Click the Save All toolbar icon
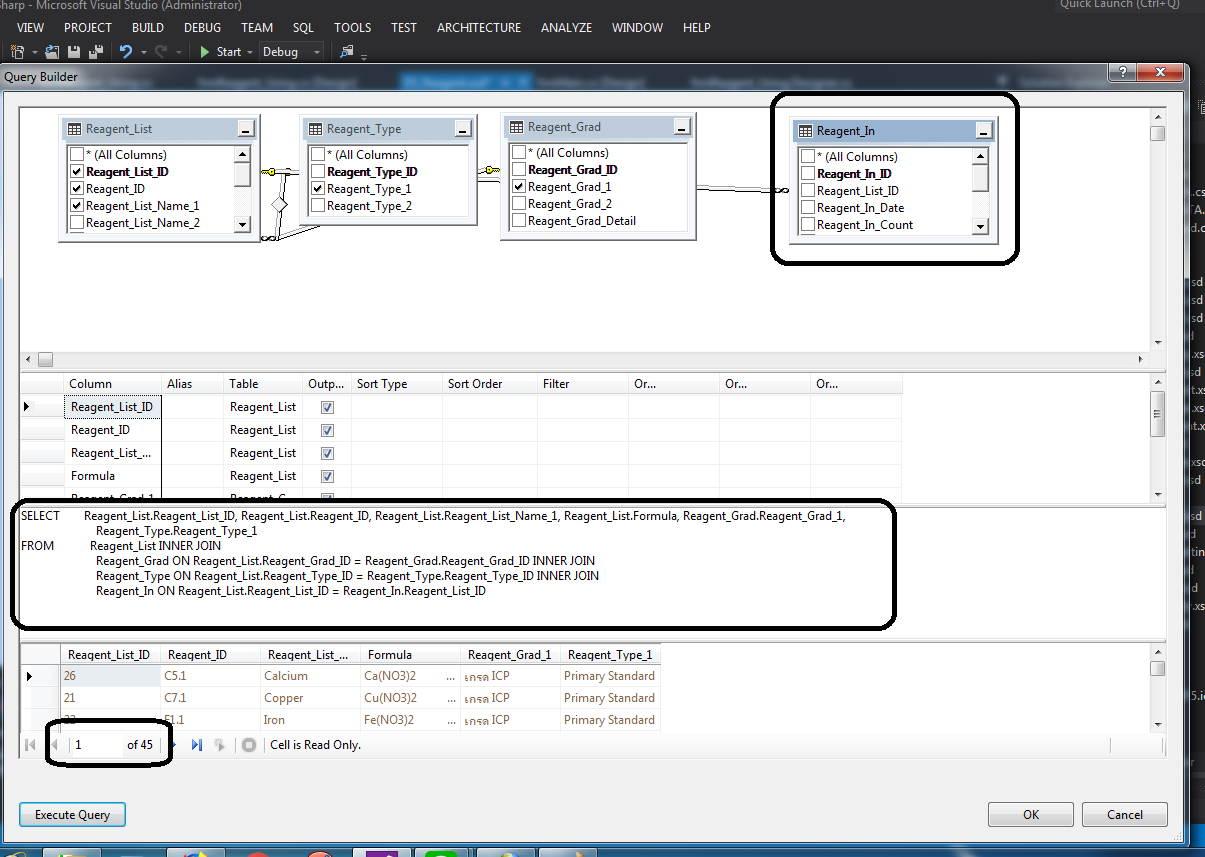This screenshot has height=857, width=1205. coord(96,52)
